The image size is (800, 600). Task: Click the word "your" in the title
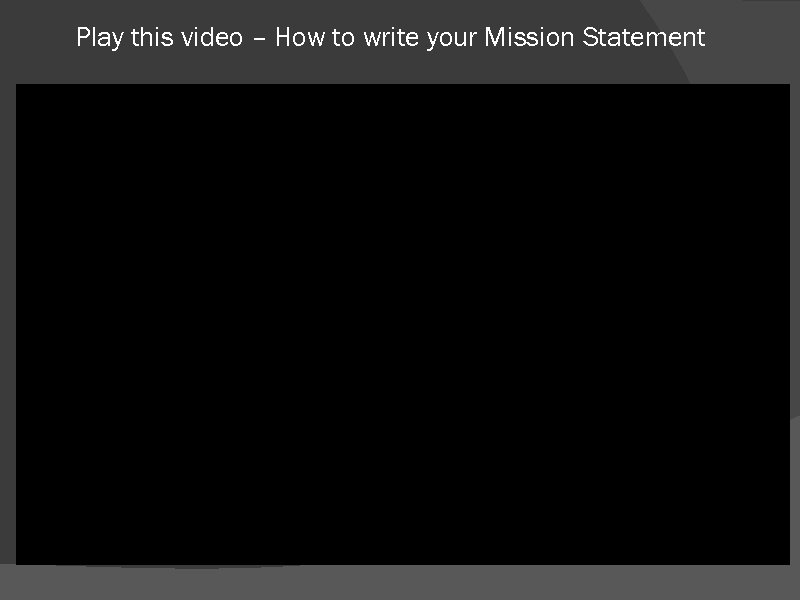coord(452,39)
